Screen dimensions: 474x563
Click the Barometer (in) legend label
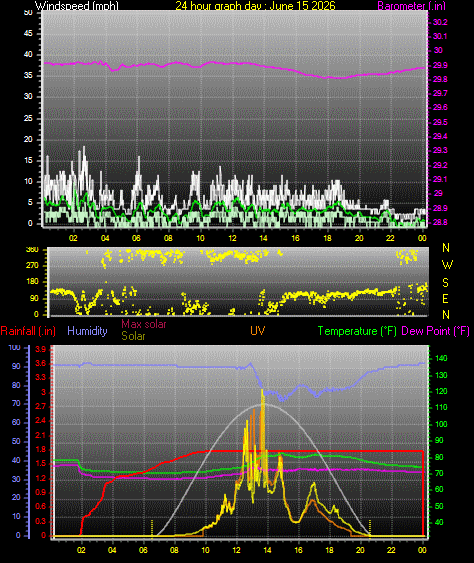412,6
